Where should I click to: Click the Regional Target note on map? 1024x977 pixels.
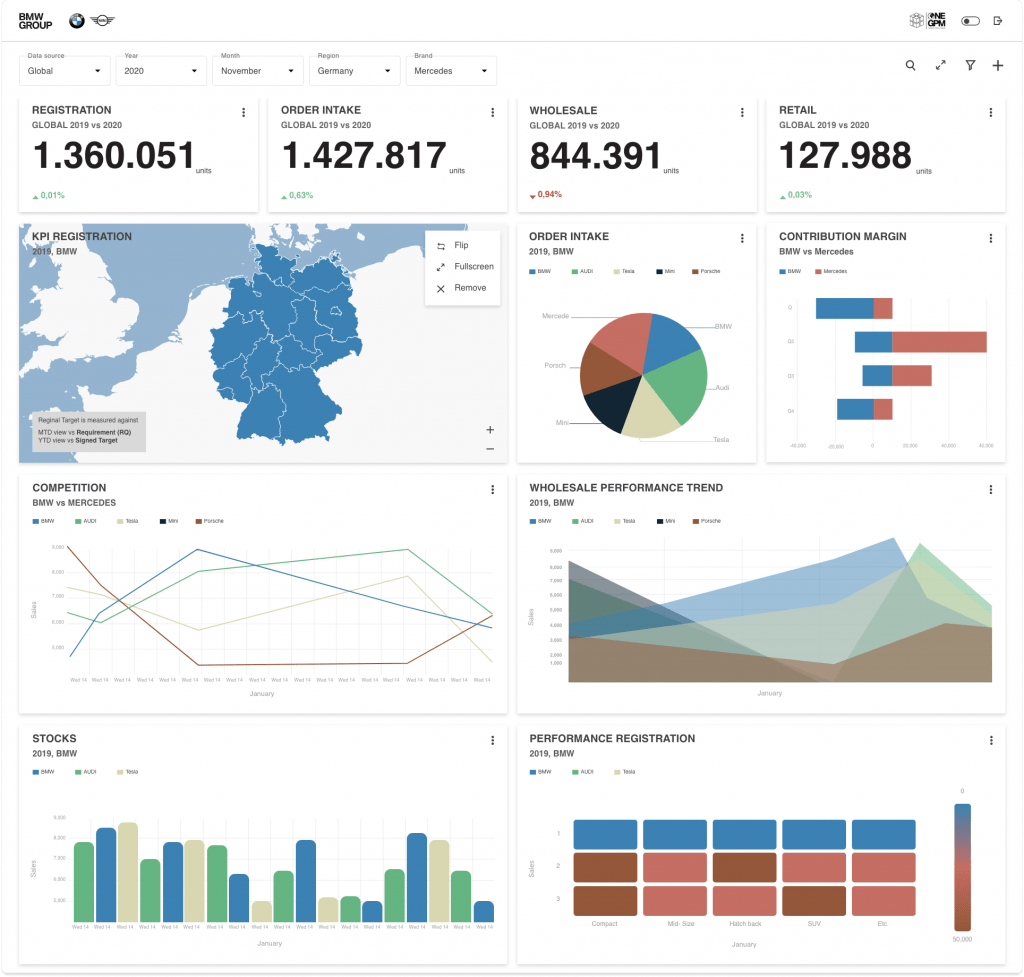click(89, 431)
